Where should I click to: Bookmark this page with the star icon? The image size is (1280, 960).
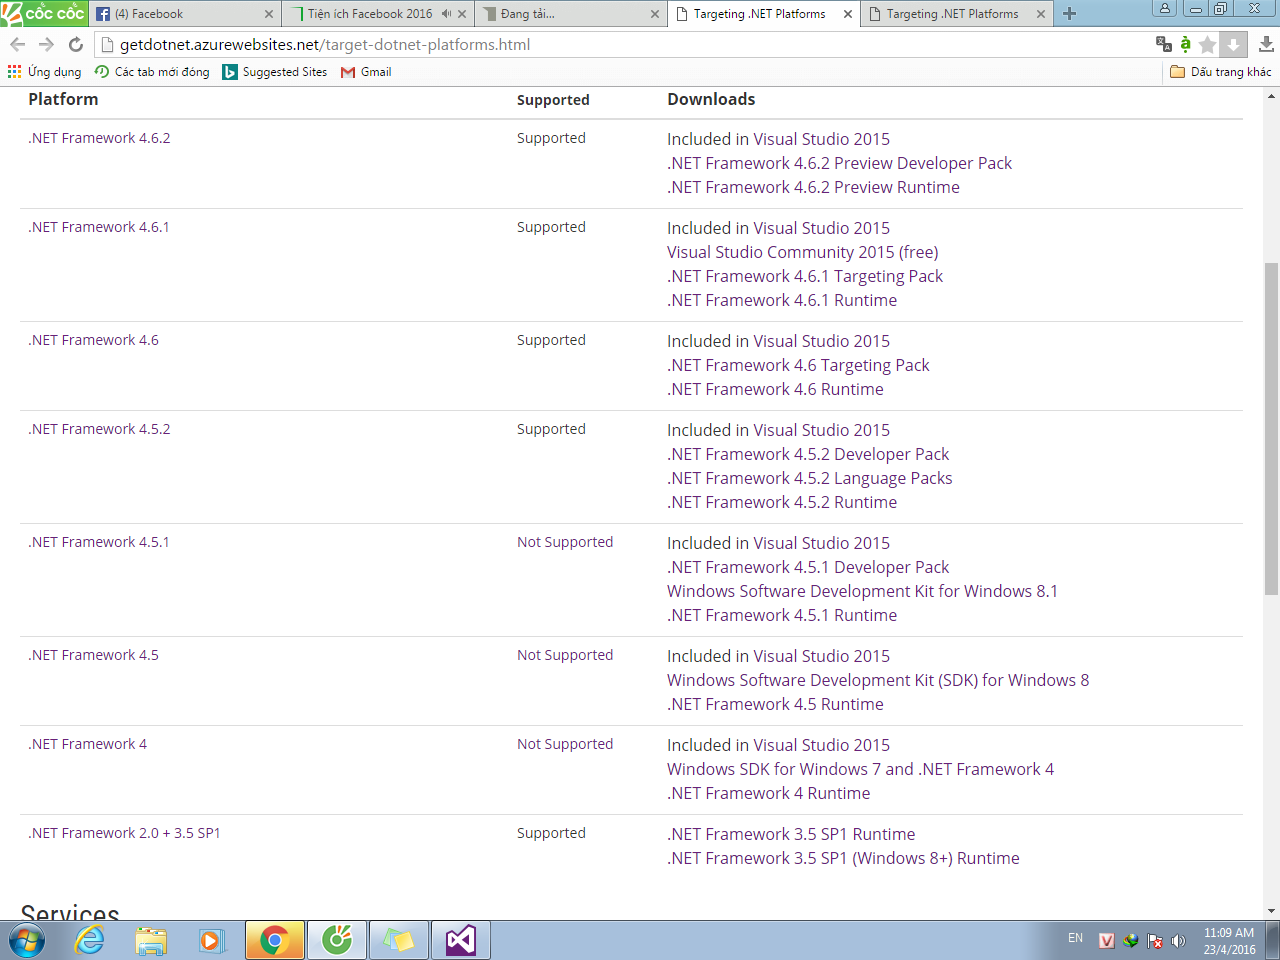click(x=1207, y=44)
